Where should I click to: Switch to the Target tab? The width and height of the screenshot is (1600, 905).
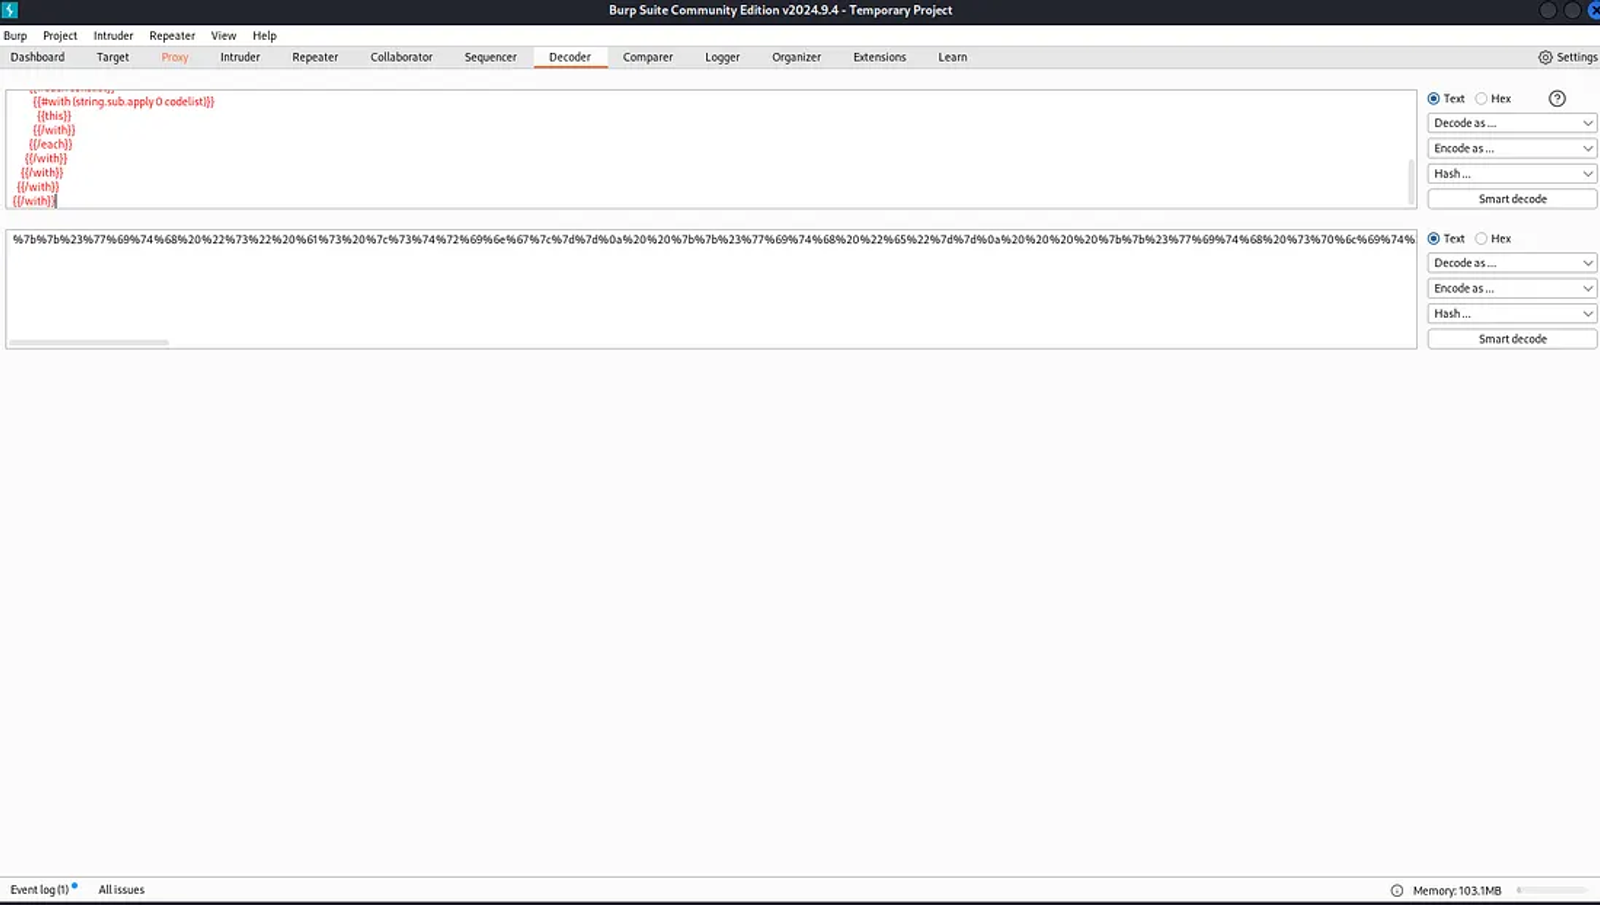click(x=112, y=57)
